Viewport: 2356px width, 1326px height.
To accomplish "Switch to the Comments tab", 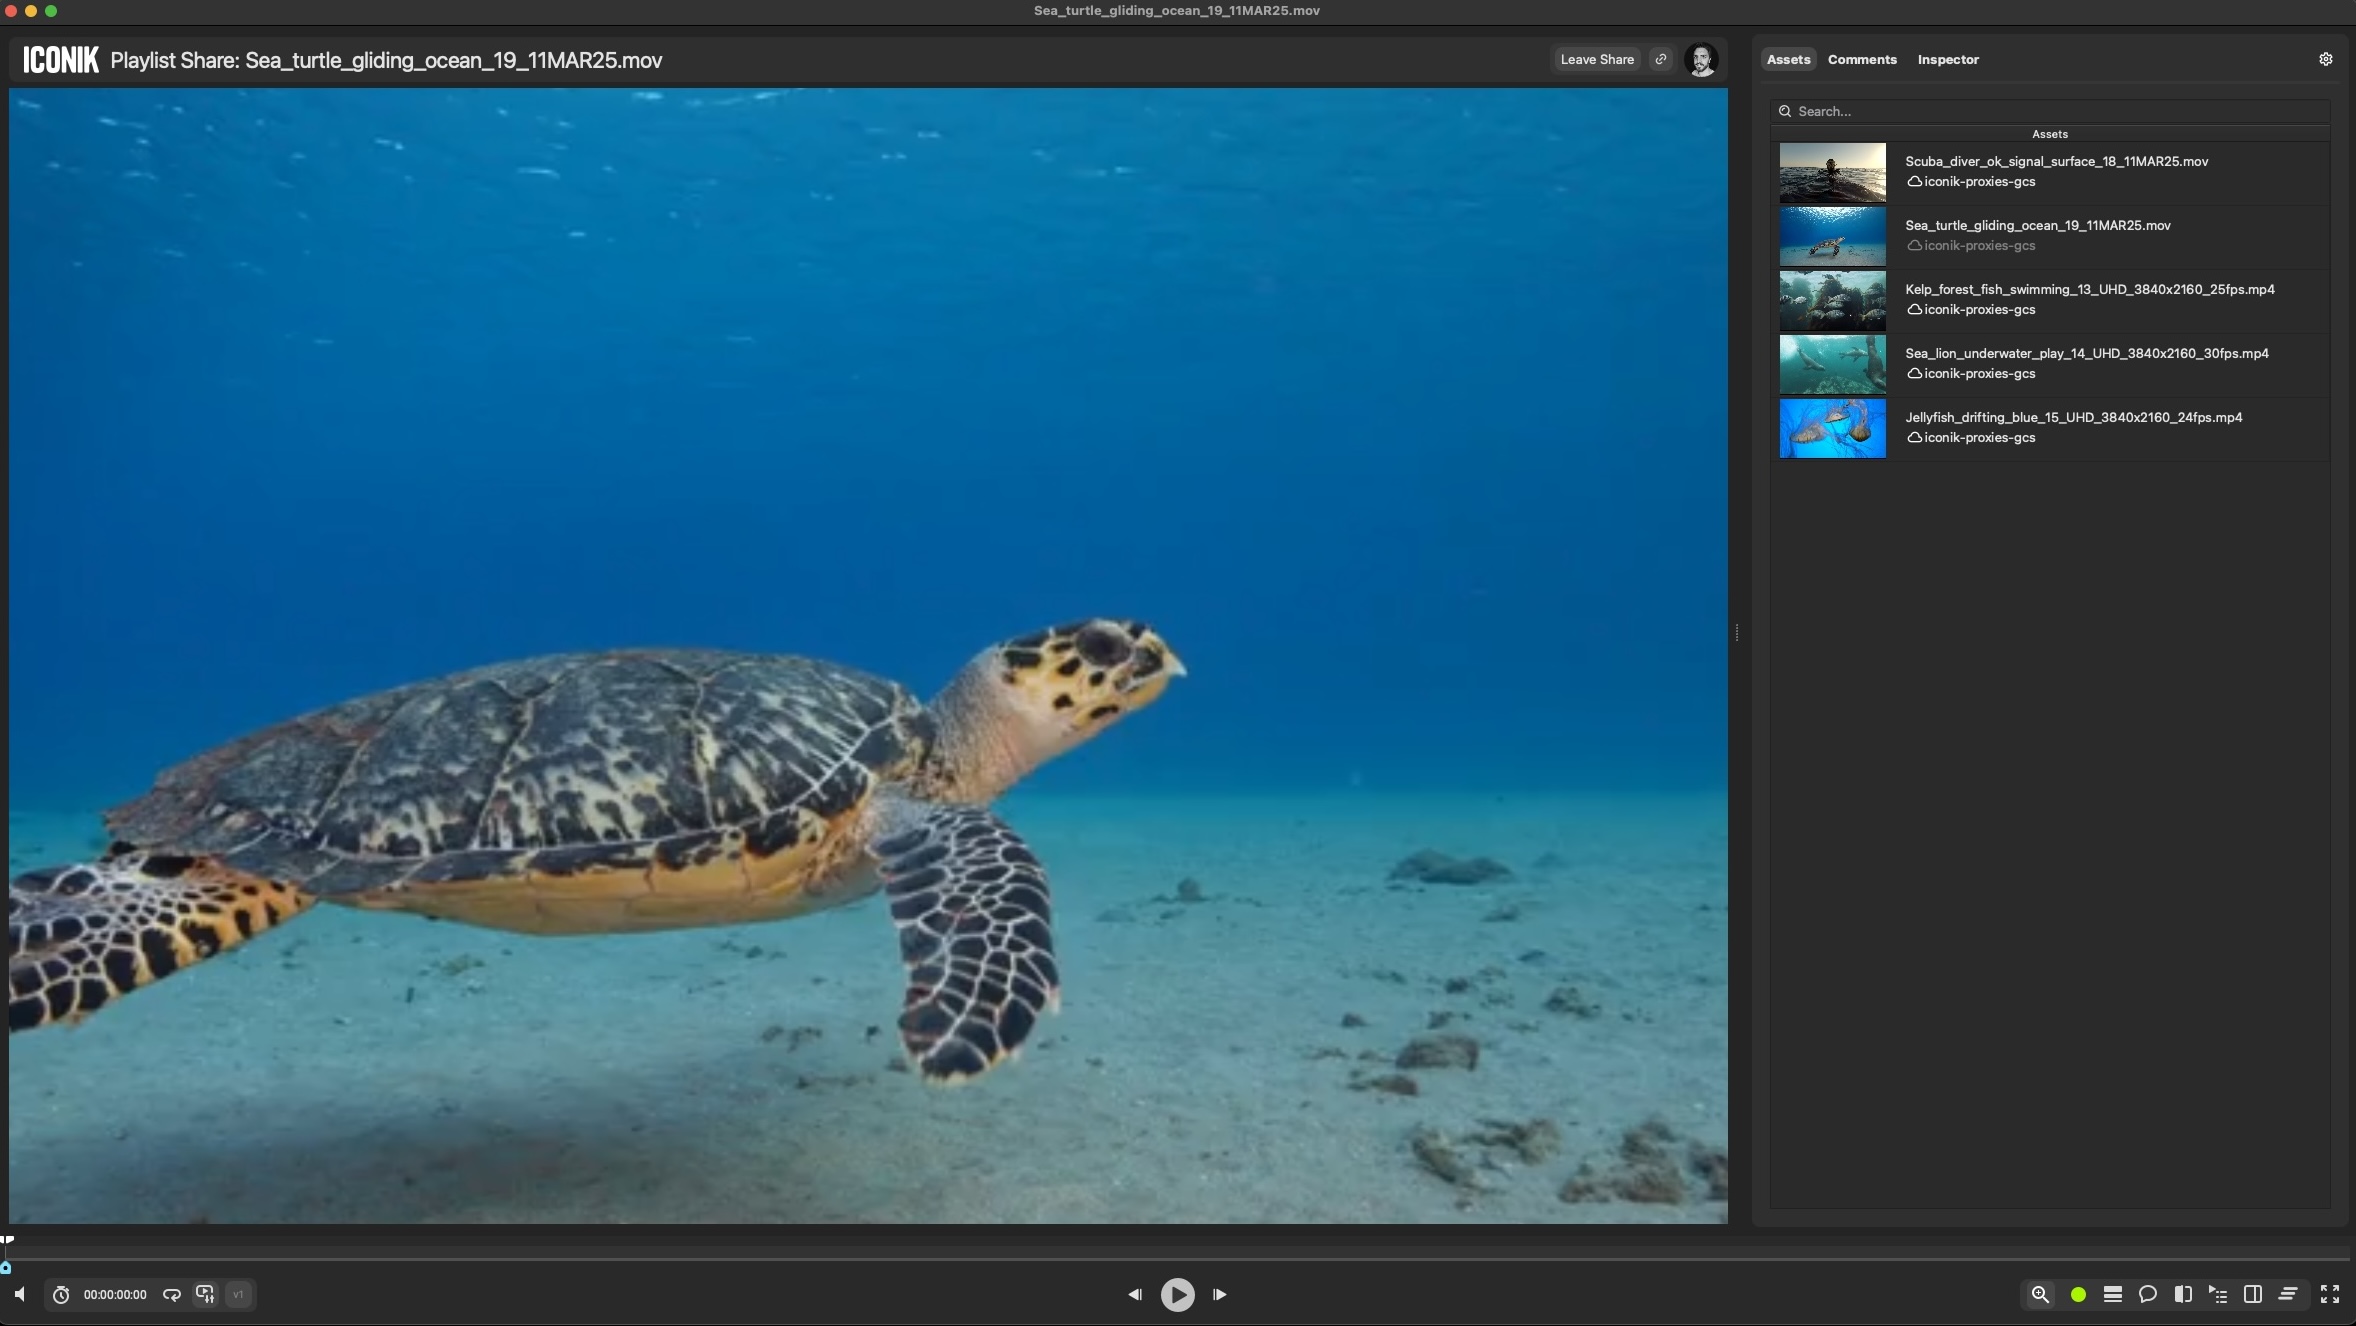I will [1861, 59].
